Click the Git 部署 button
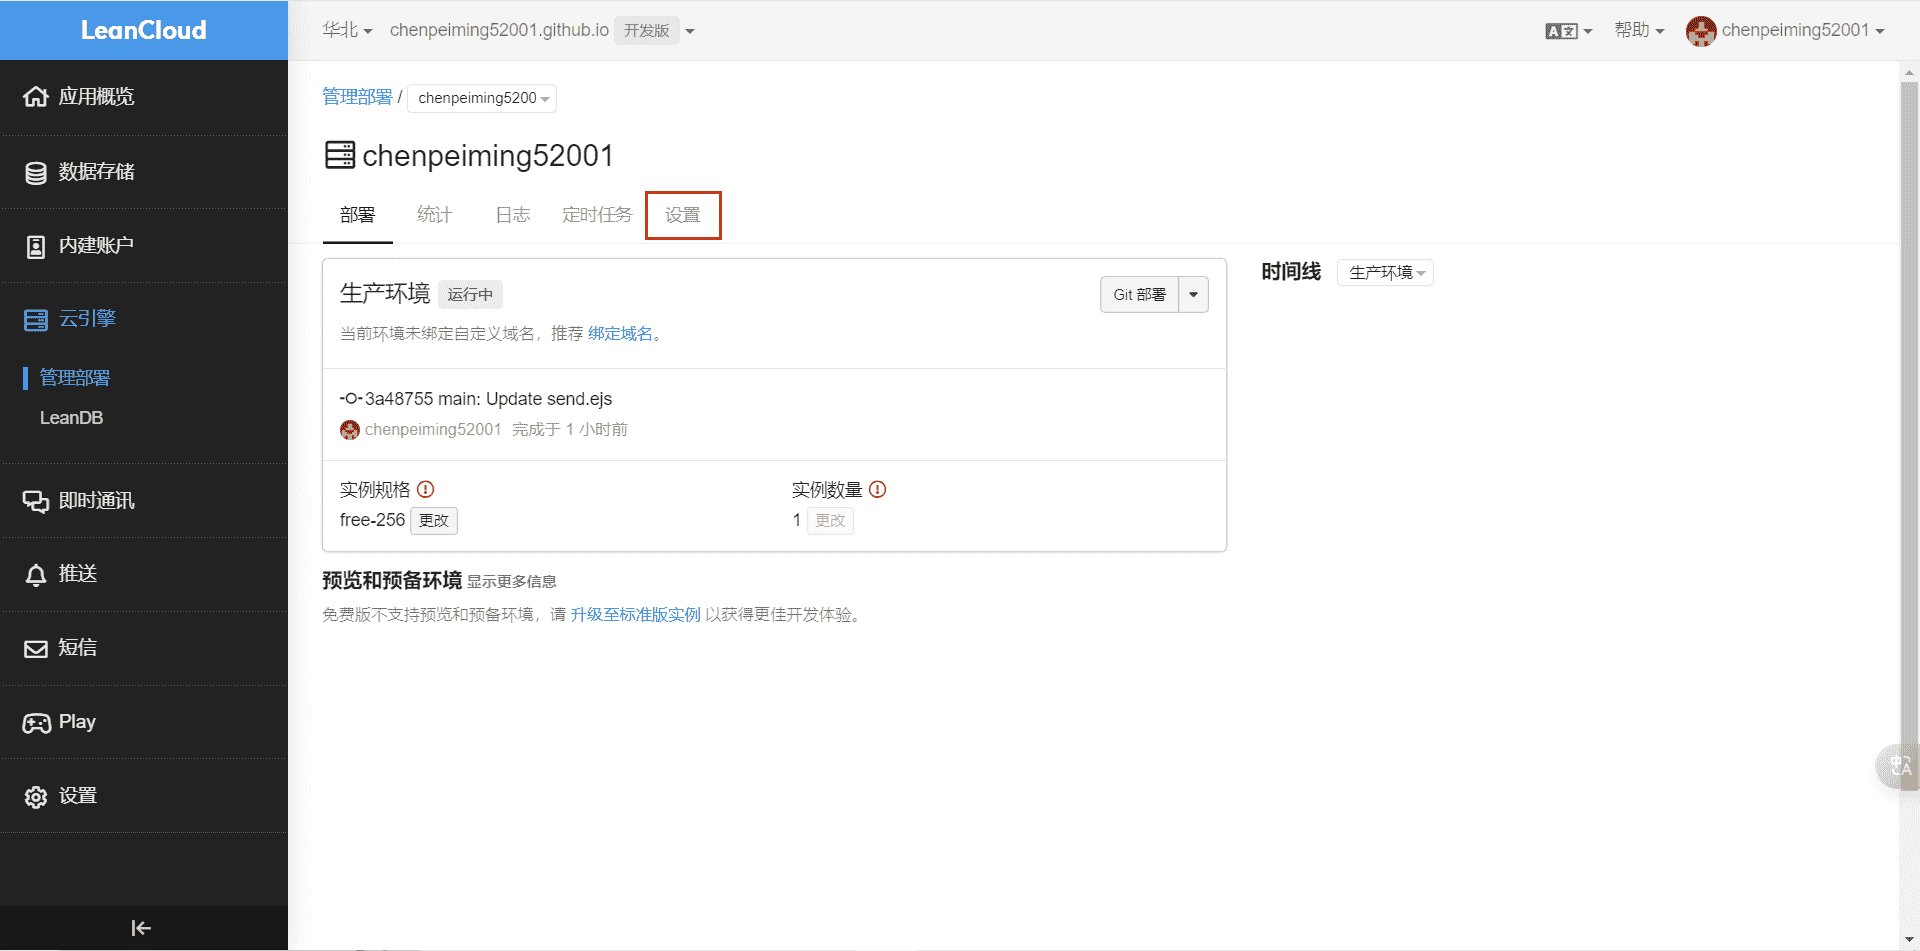This screenshot has height=951, width=1920. (1139, 295)
